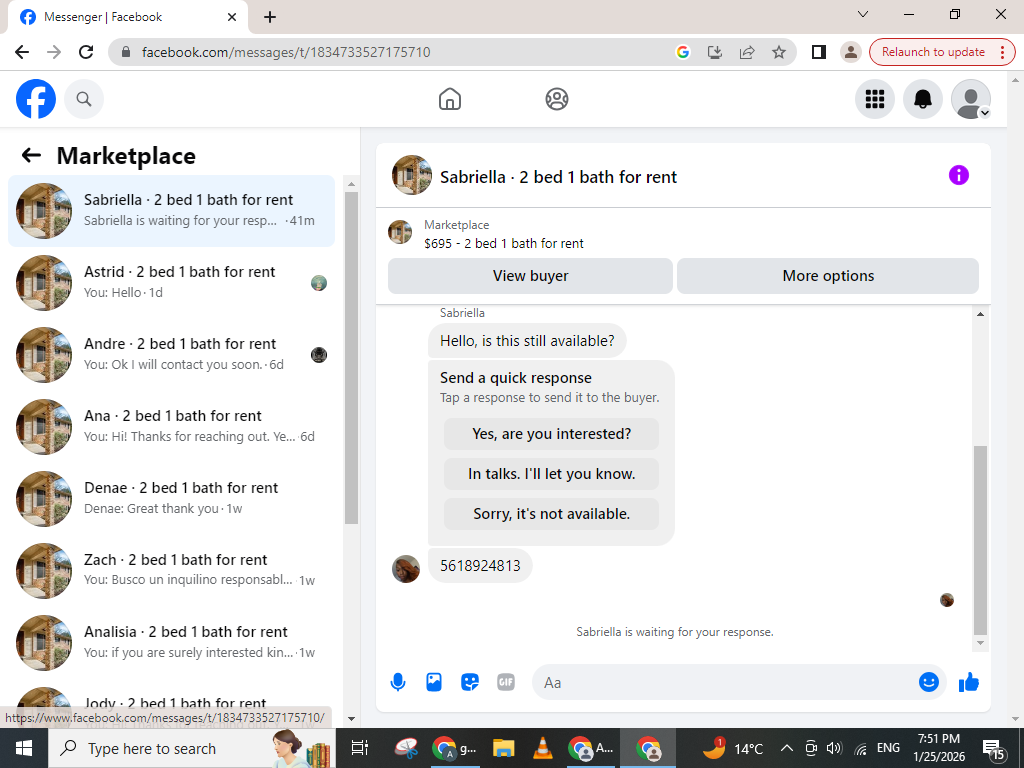Open Denae conversation in list
1024x768 pixels.
(171, 498)
